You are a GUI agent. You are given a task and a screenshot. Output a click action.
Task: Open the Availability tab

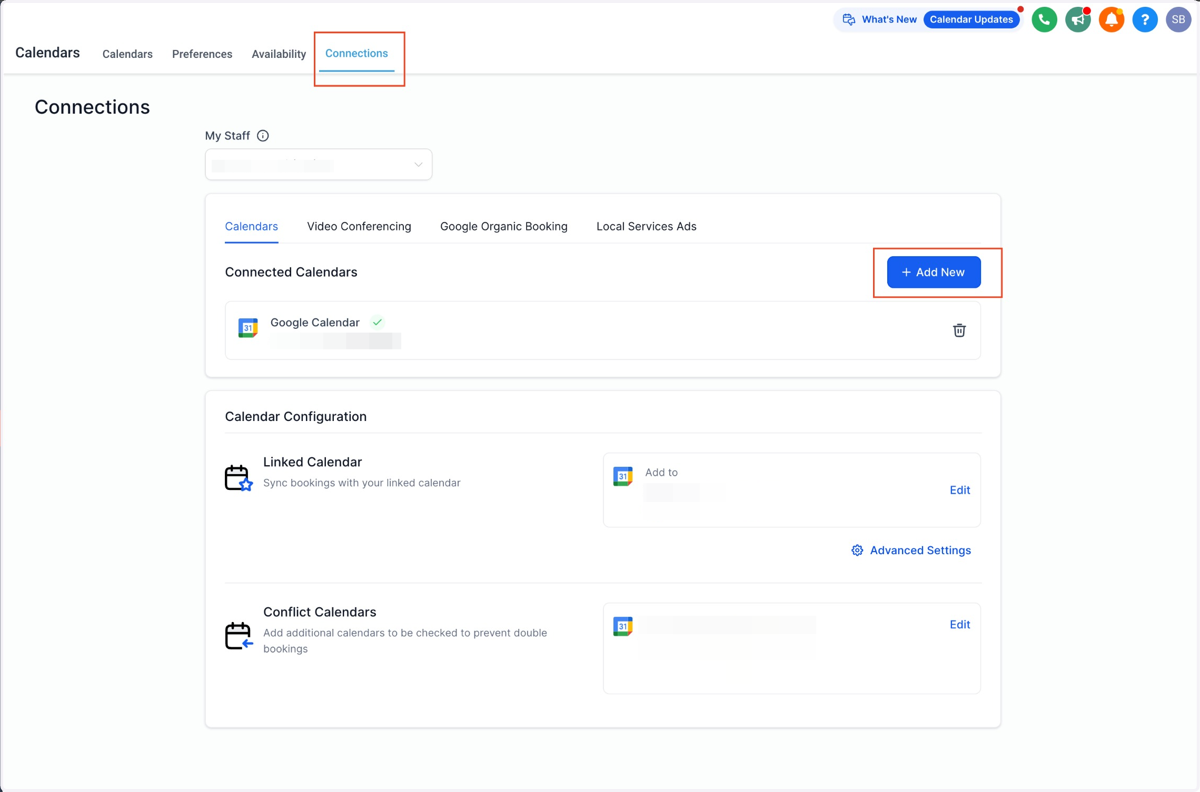[279, 54]
